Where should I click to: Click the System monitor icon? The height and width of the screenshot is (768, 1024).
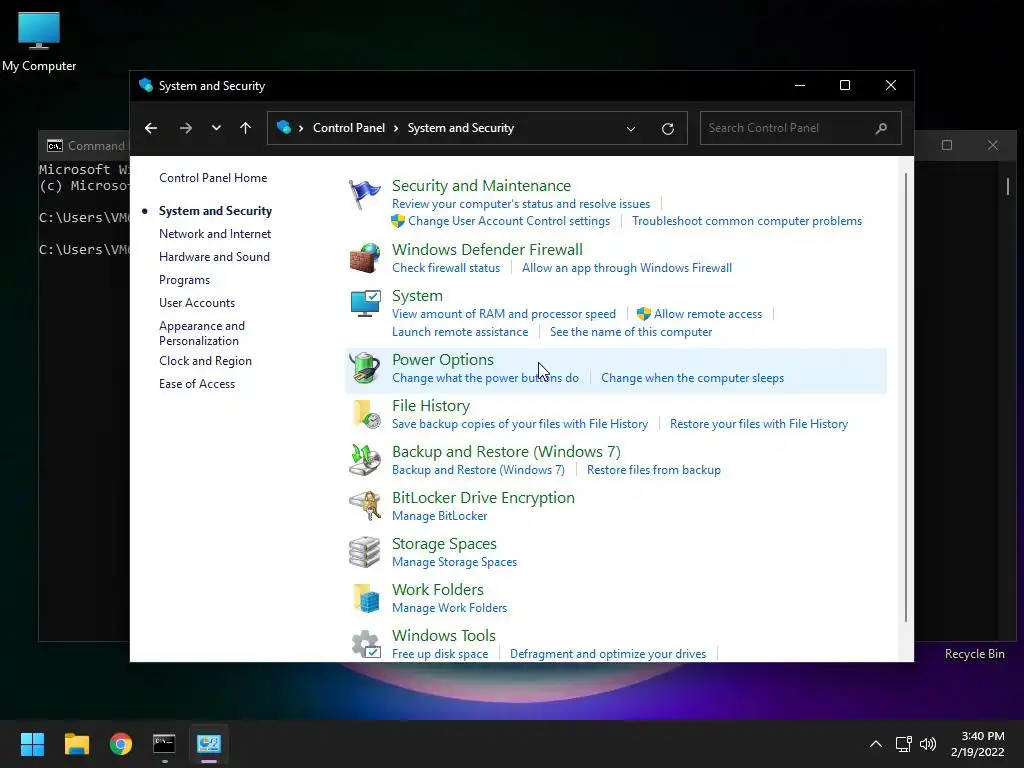point(364,304)
